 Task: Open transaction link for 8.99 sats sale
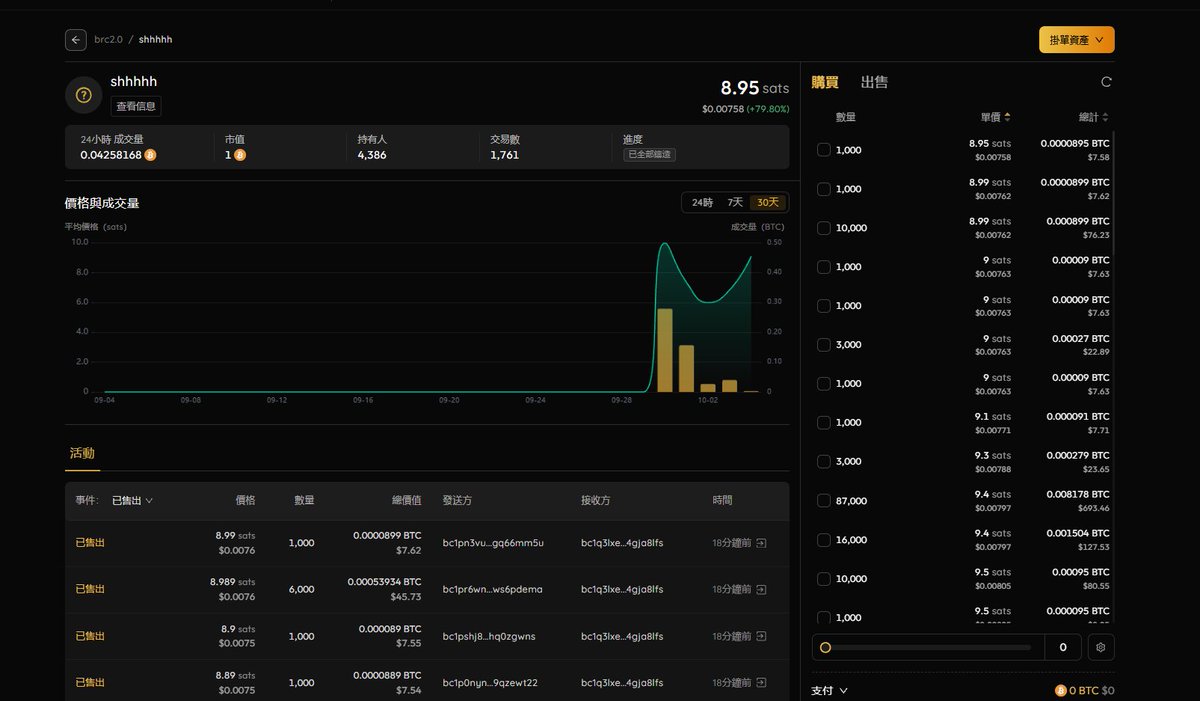point(761,543)
